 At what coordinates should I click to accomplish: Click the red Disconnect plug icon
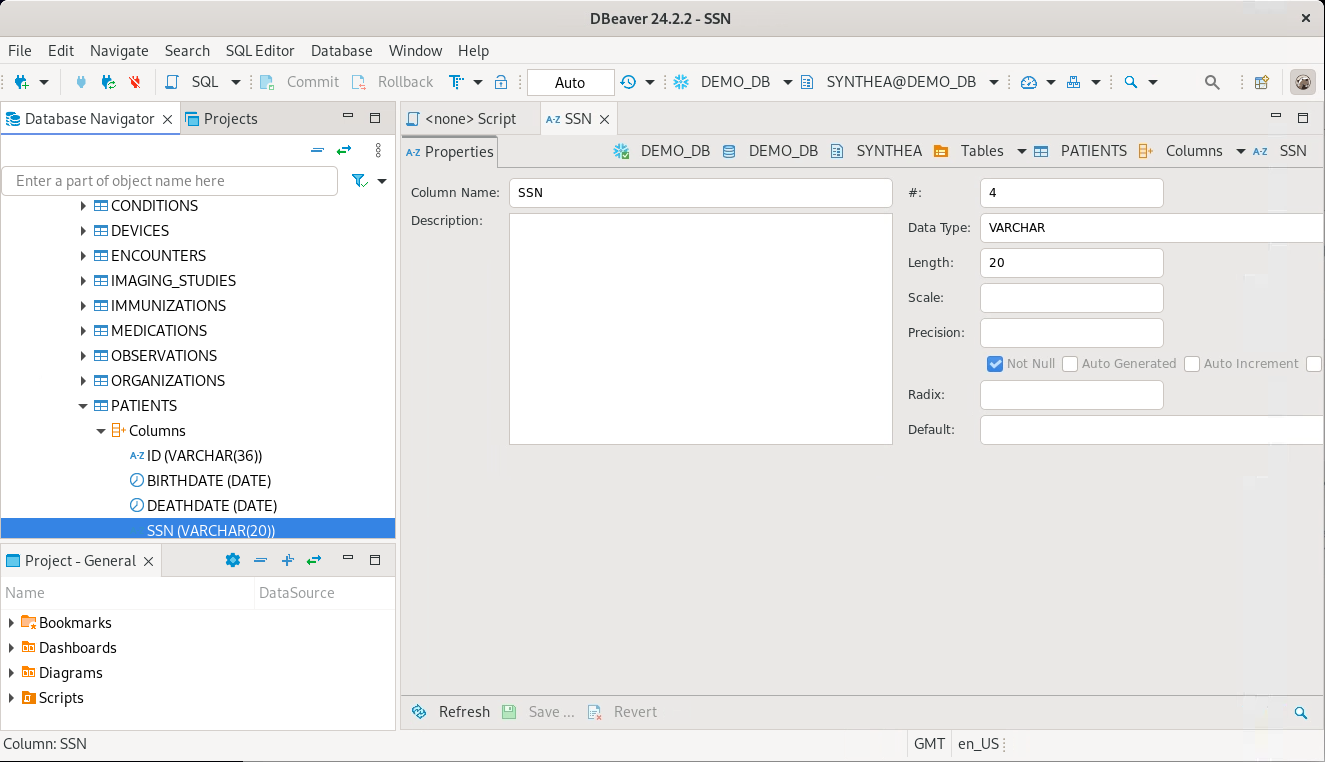click(x=134, y=82)
